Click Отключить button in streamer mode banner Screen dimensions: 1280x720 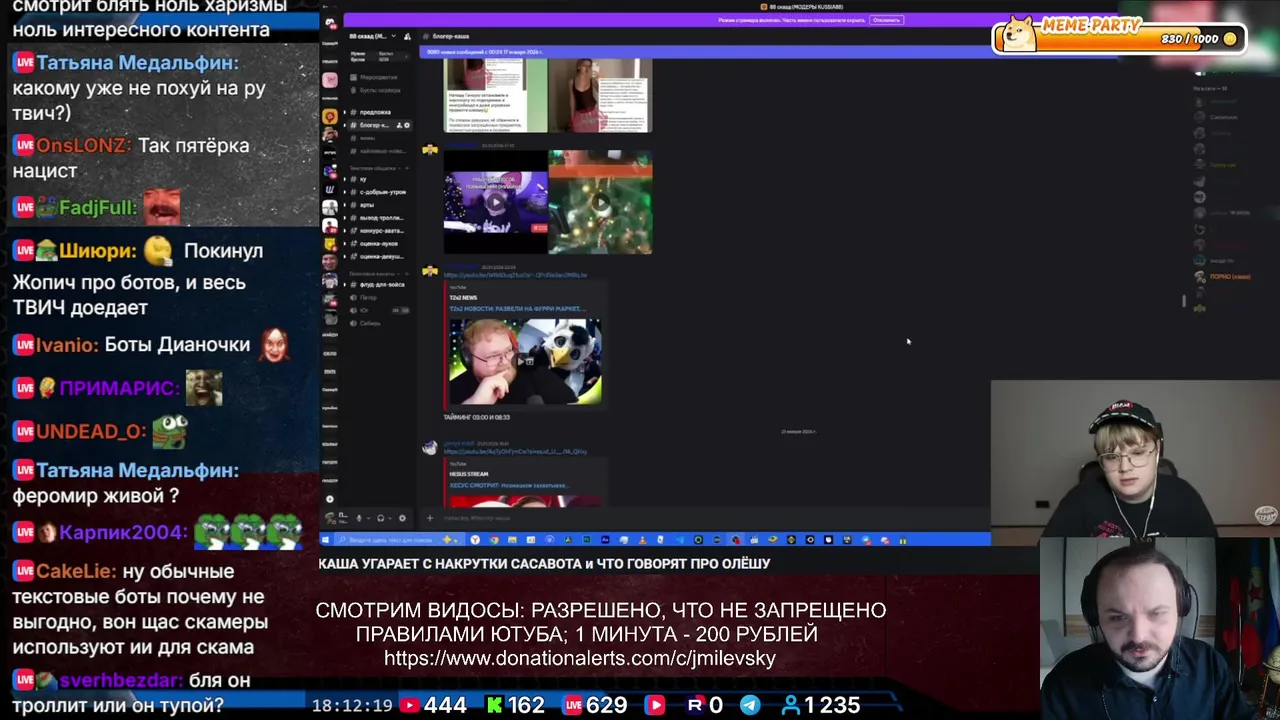886,20
